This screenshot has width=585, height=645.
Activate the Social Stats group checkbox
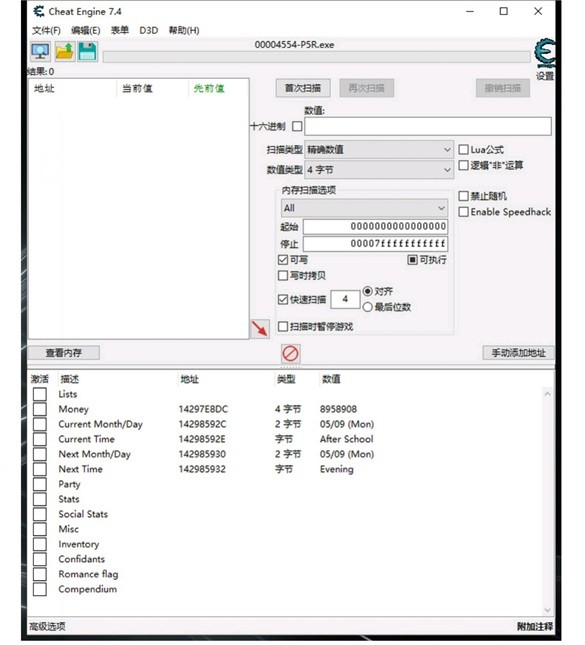pos(40,514)
